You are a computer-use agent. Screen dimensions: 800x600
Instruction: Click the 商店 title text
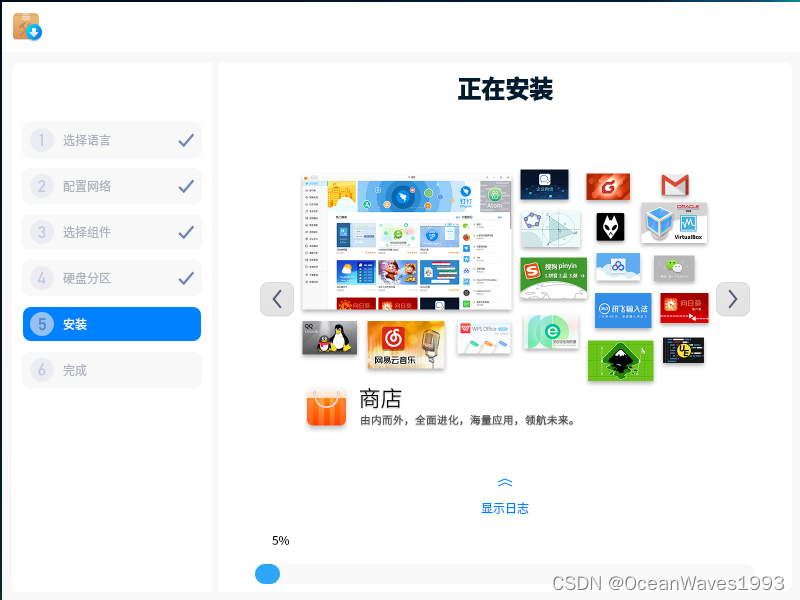(380, 398)
